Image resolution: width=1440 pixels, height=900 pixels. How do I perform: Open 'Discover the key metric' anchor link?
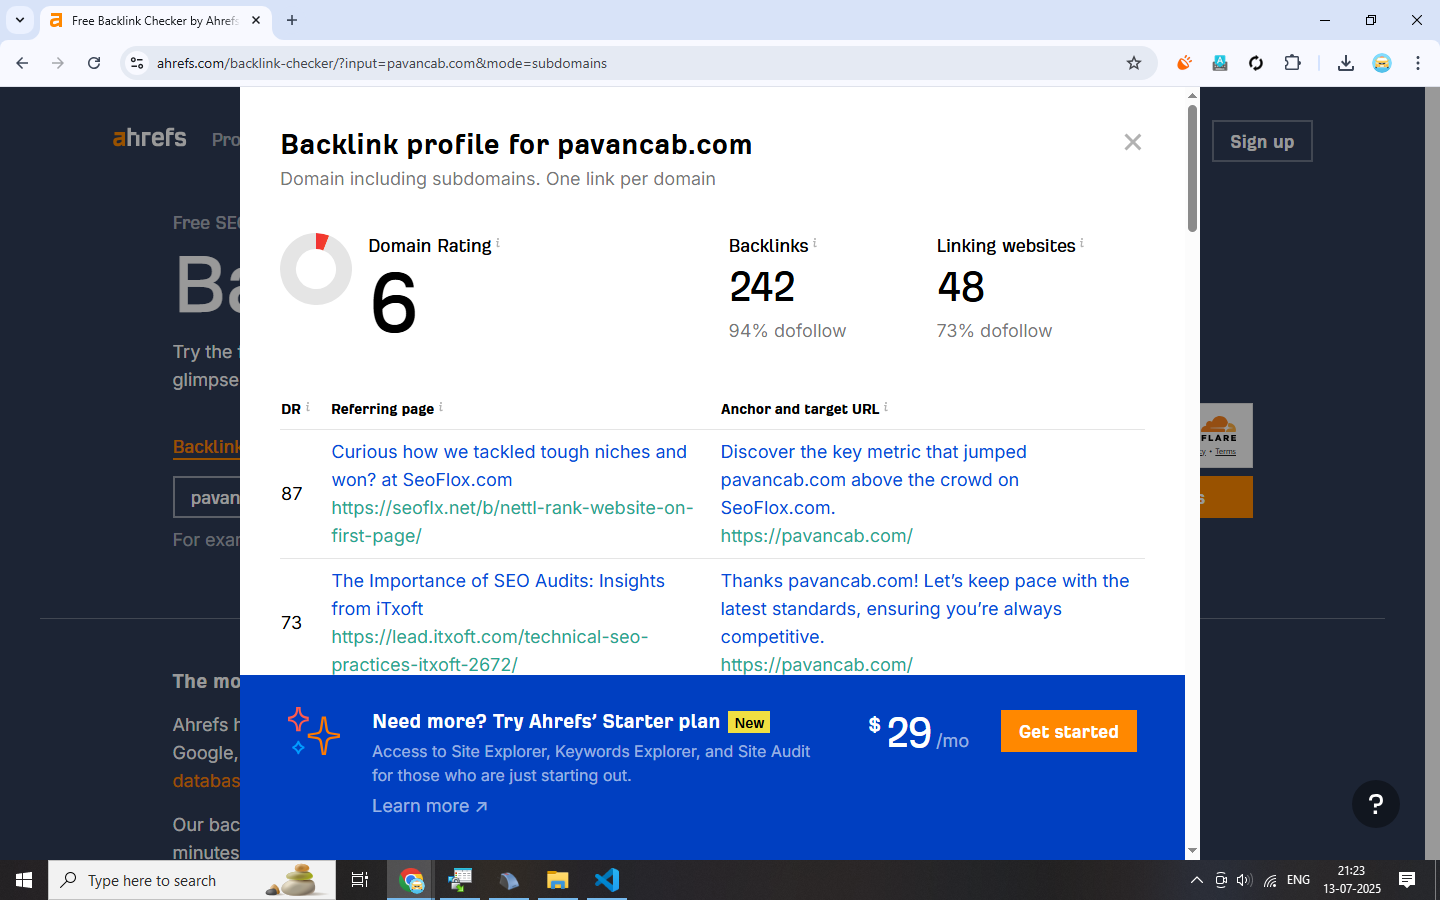point(873,480)
